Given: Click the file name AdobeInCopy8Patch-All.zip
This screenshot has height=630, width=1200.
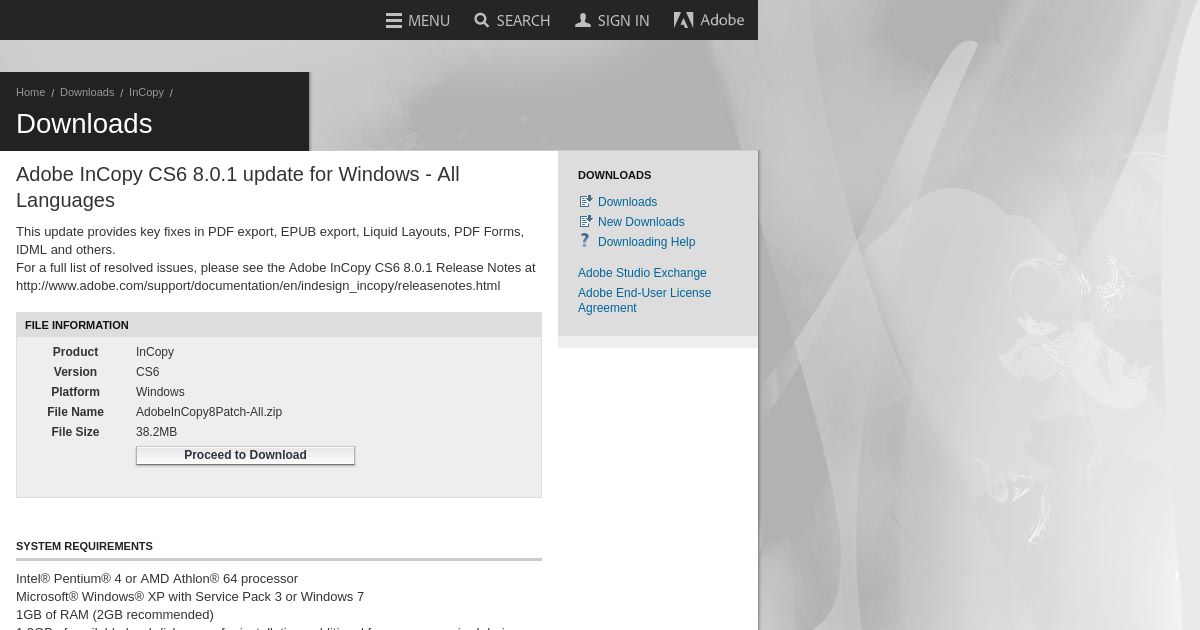Looking at the screenshot, I should 209,412.
